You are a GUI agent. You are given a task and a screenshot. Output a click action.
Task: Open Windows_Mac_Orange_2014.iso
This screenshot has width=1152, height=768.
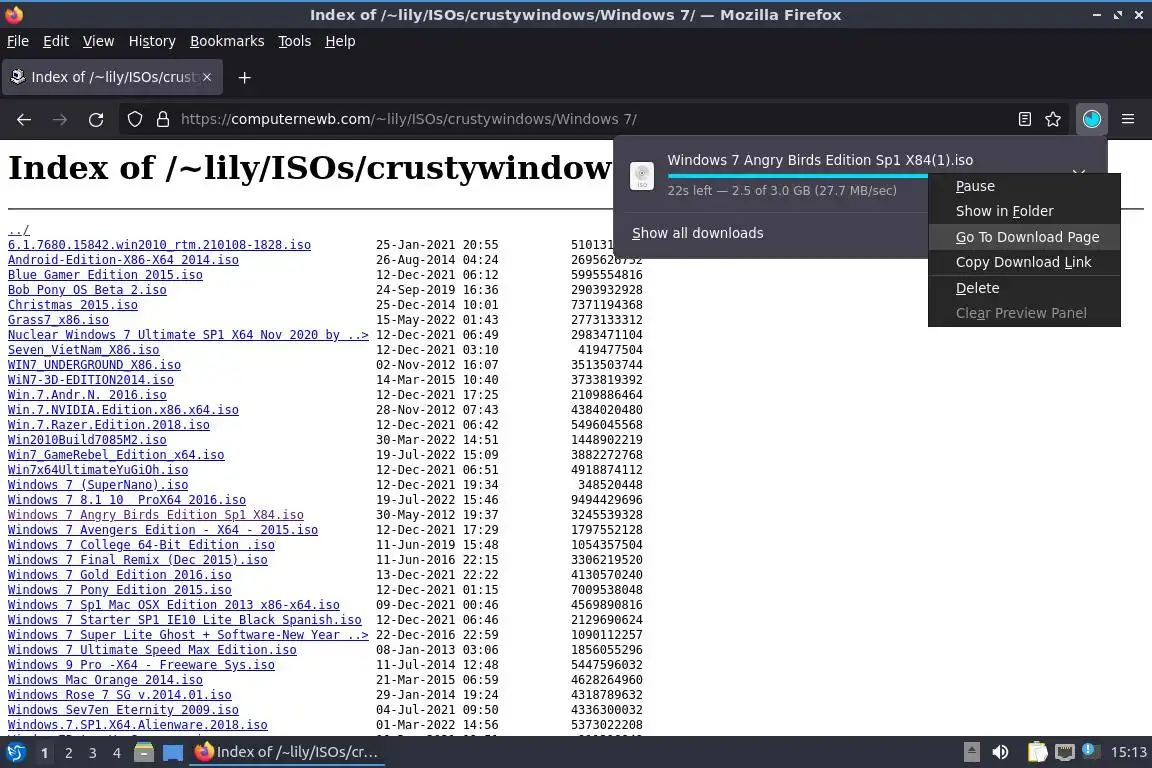[105, 680]
